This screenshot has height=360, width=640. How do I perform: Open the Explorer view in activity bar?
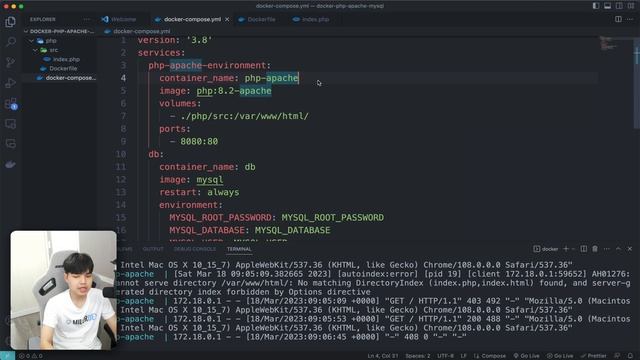[11, 22]
